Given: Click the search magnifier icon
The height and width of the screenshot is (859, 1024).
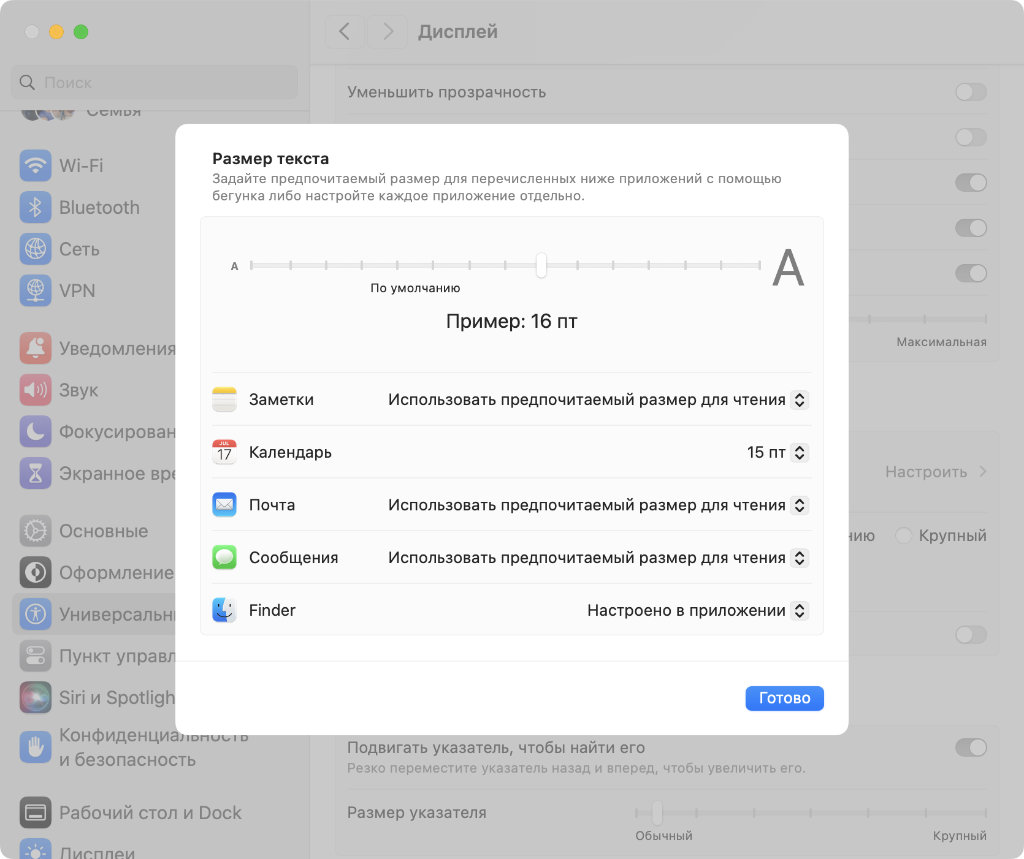Looking at the screenshot, I should 27,83.
